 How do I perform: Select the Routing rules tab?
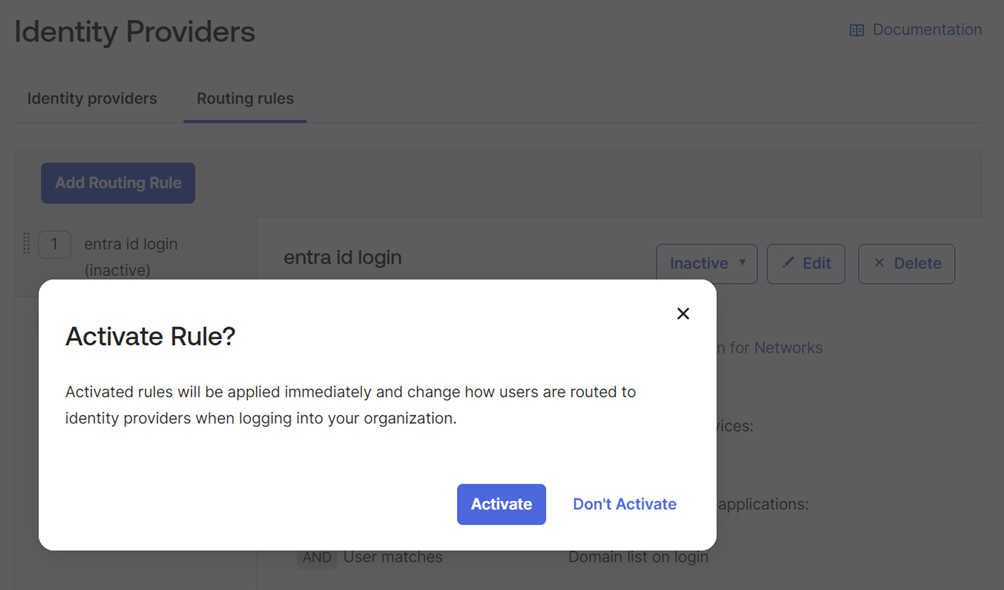click(245, 99)
